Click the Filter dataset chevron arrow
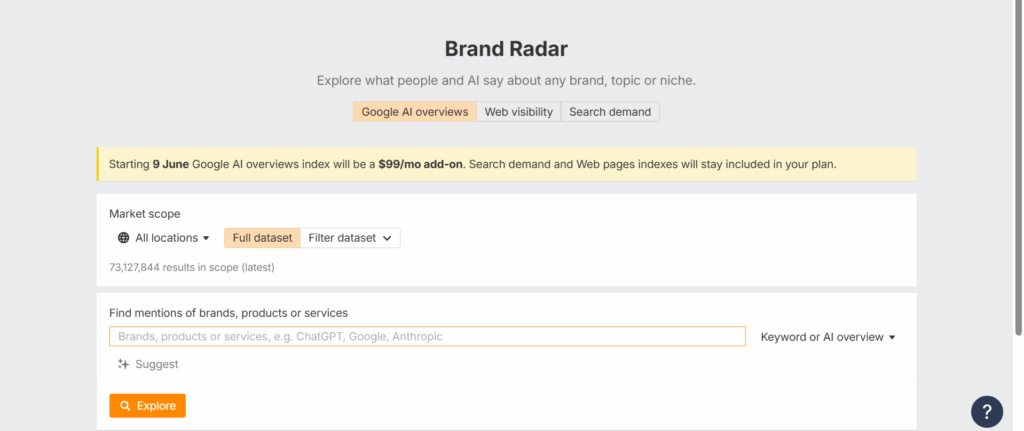The width and height of the screenshot is (1024, 431). pyautogui.click(x=387, y=238)
